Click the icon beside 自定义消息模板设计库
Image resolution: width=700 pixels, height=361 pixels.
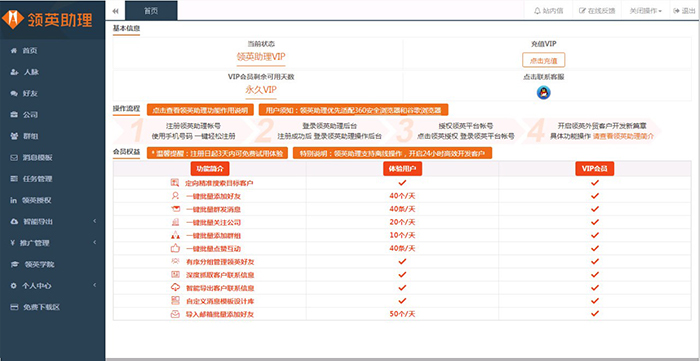tap(175, 301)
